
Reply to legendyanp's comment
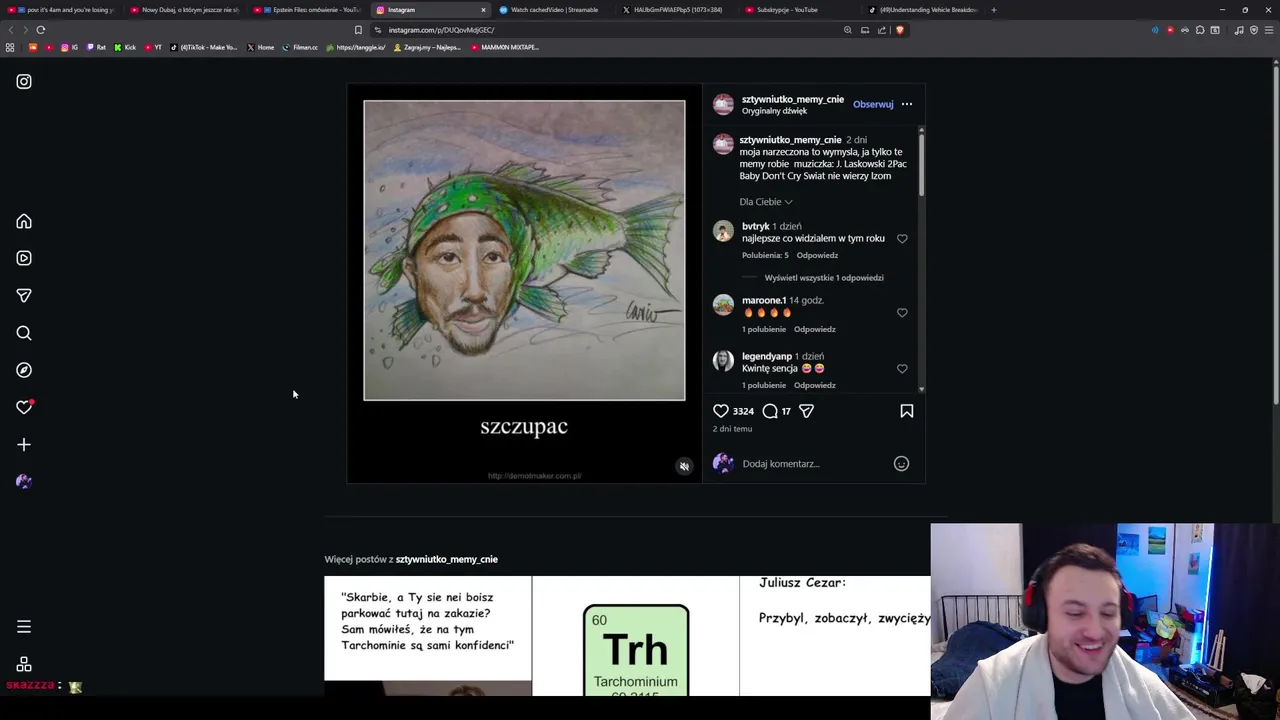pos(814,385)
